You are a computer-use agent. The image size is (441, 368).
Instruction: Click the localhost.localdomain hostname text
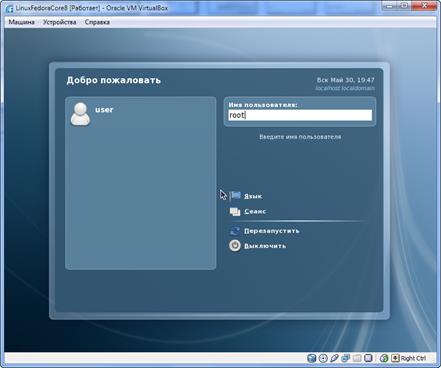(345, 88)
